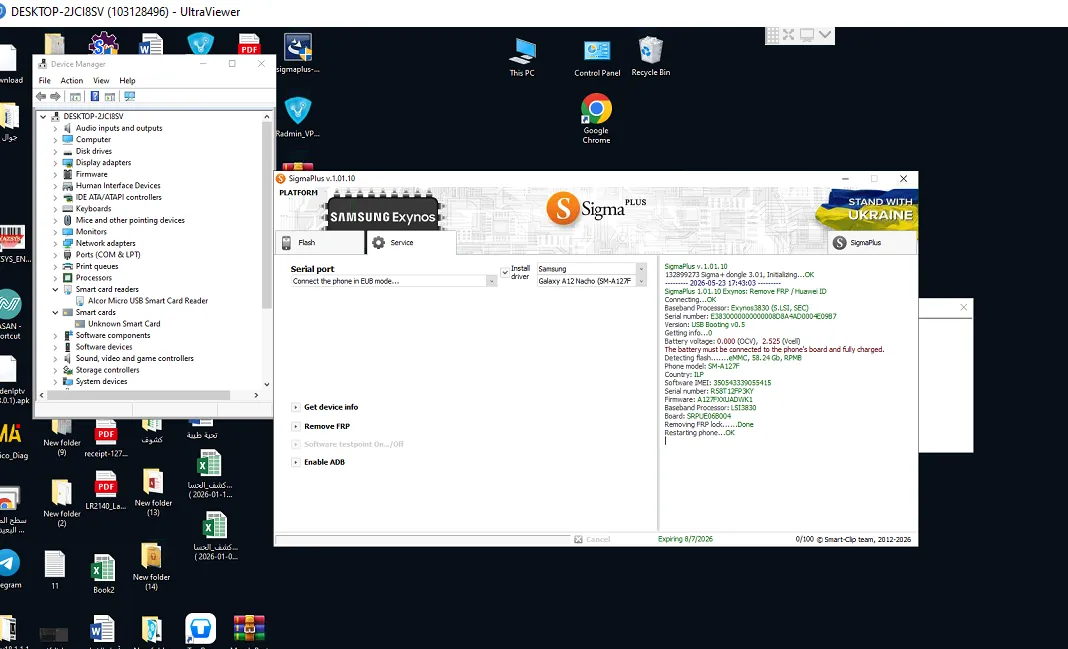The height and width of the screenshot is (649, 1068).
Task: Click the Remove FRP button
Action: pyautogui.click(x=326, y=426)
